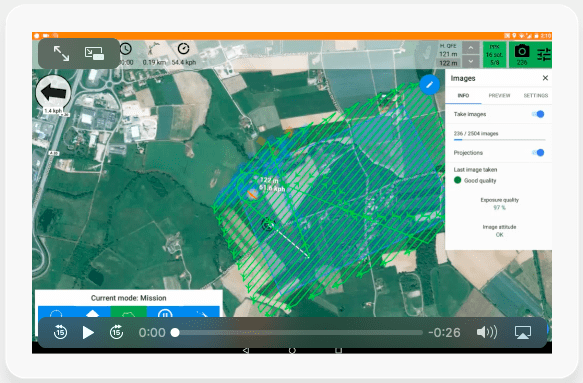The height and width of the screenshot is (383, 583).
Task: Click the AirPlay icon in video controls
Action: click(x=523, y=332)
